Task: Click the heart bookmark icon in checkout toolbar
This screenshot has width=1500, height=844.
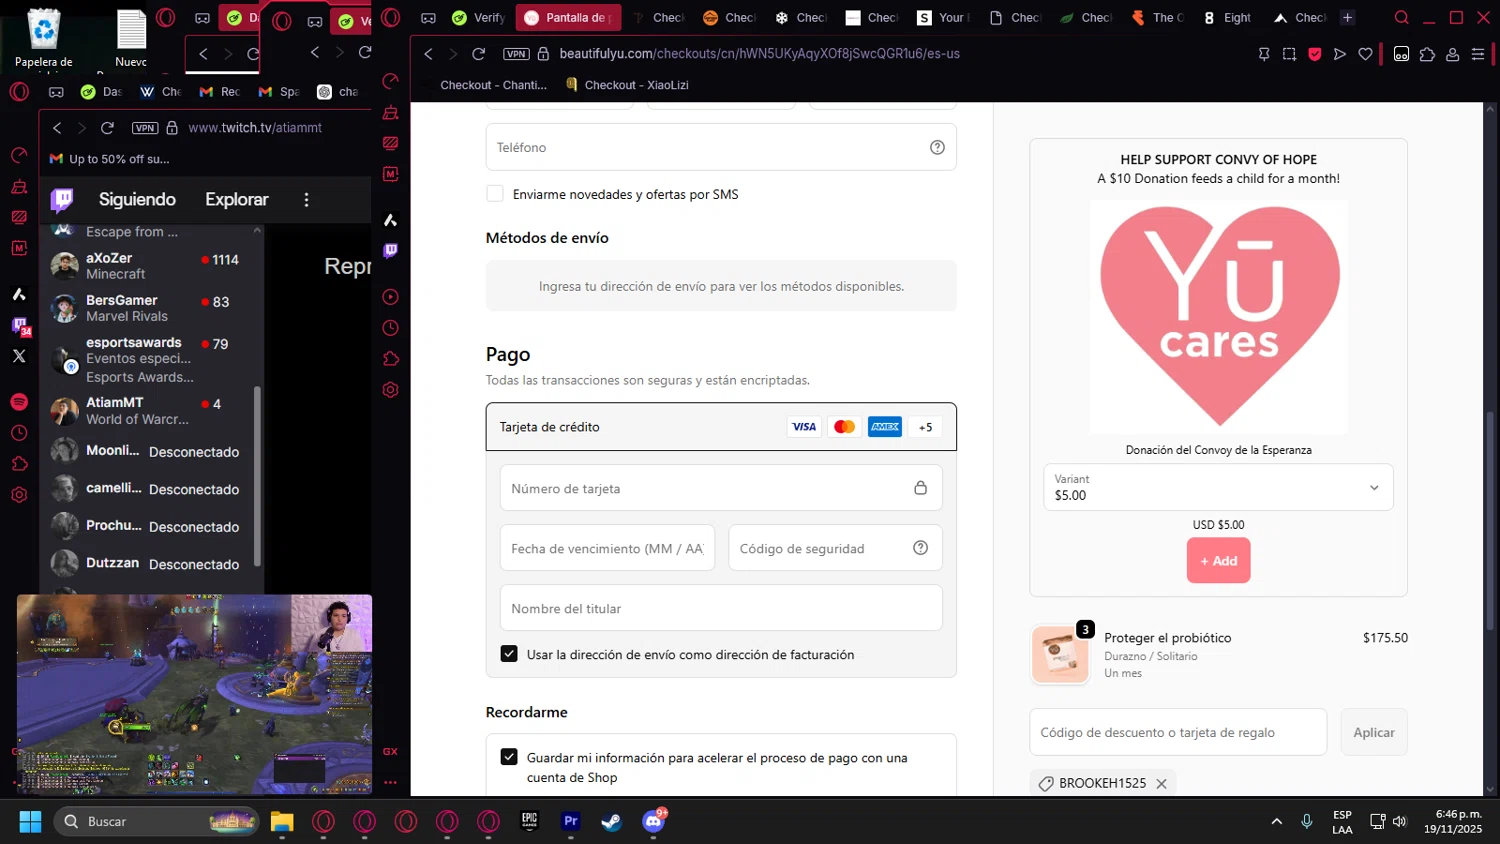Action: pyautogui.click(x=1365, y=54)
